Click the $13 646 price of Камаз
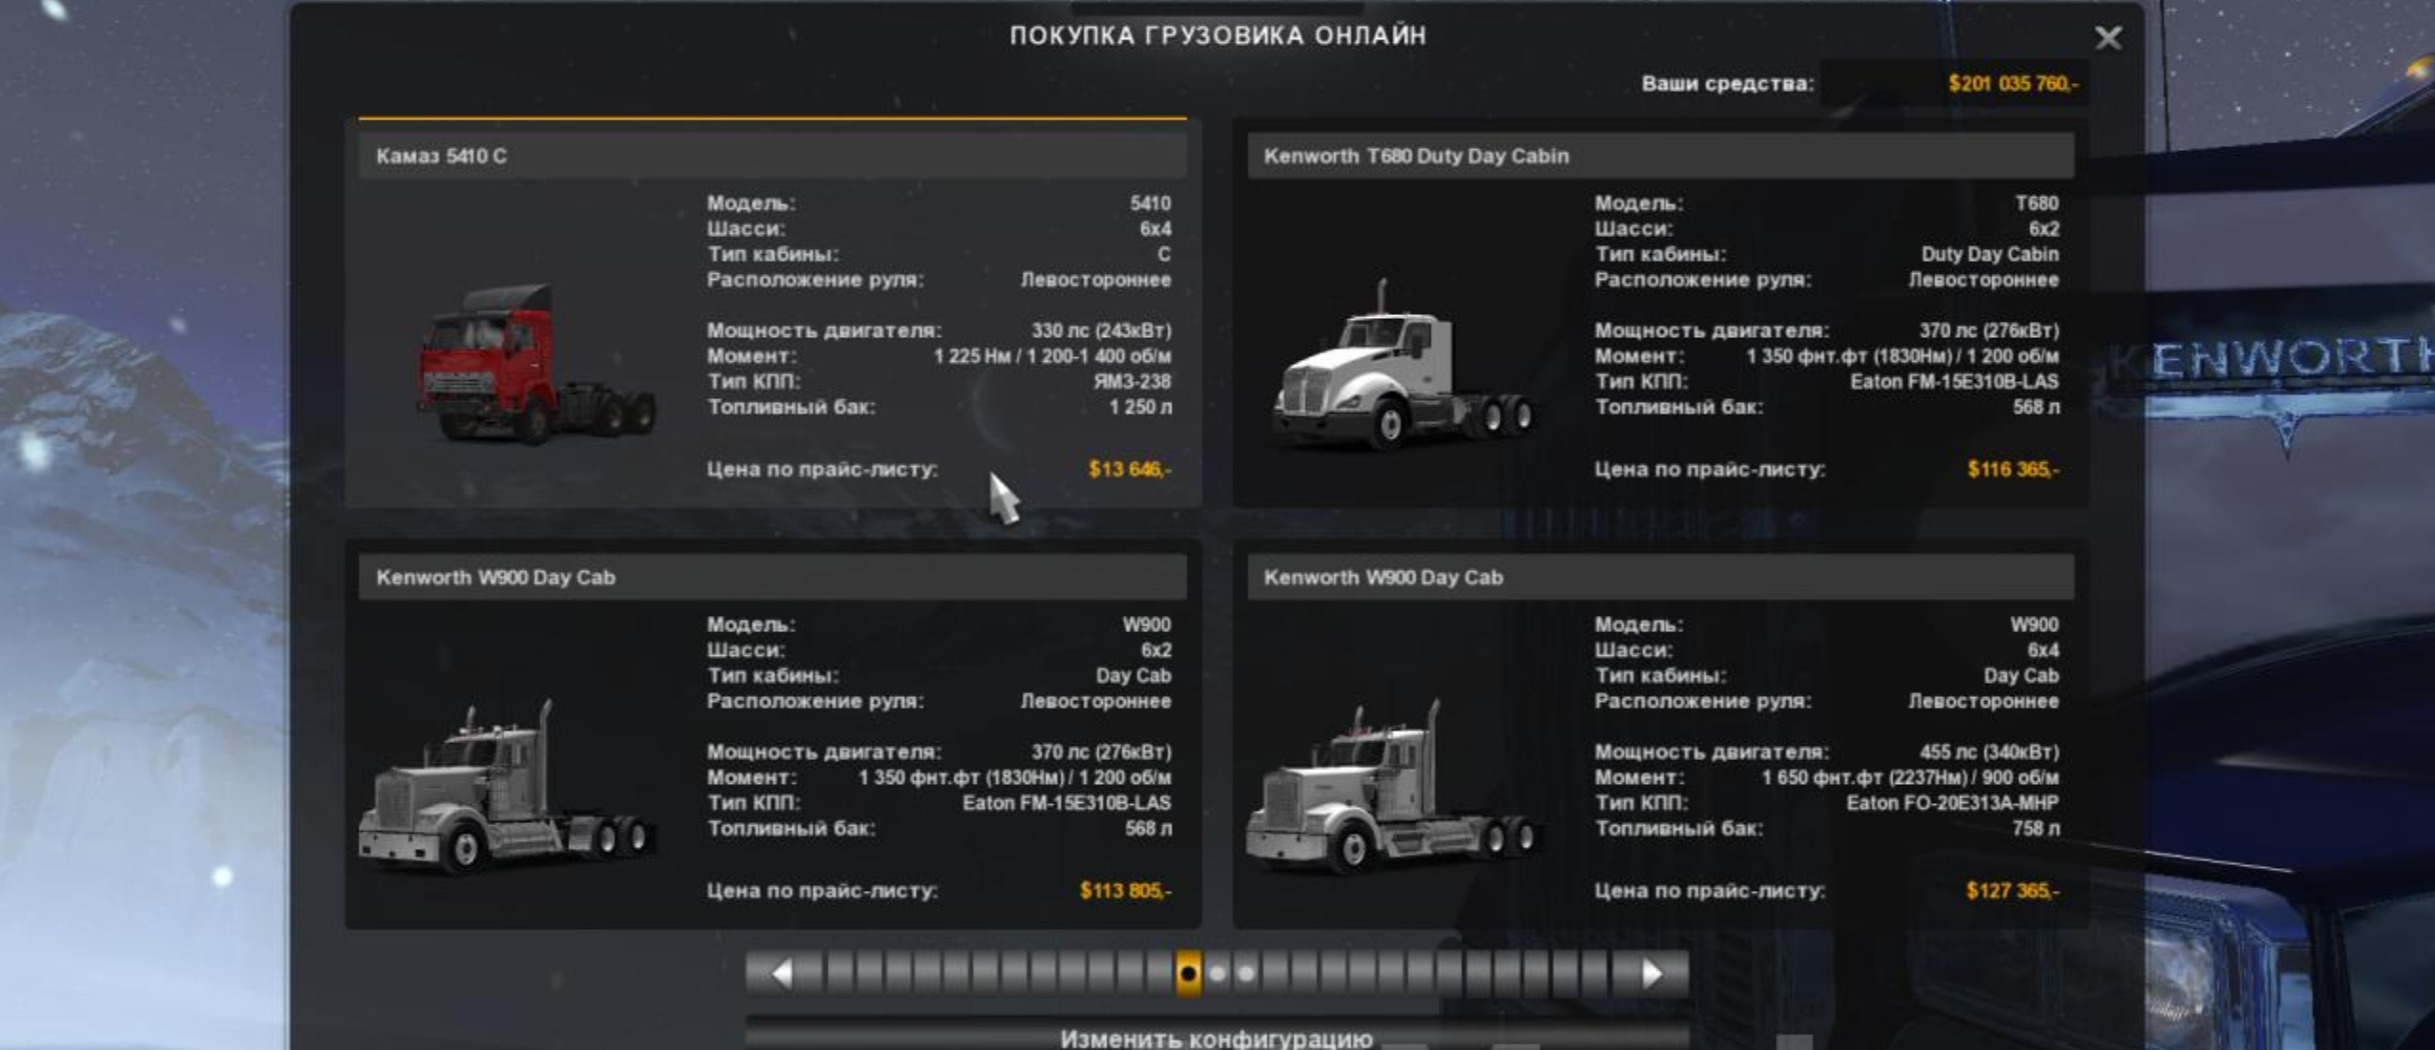The image size is (2435, 1050). click(1129, 469)
